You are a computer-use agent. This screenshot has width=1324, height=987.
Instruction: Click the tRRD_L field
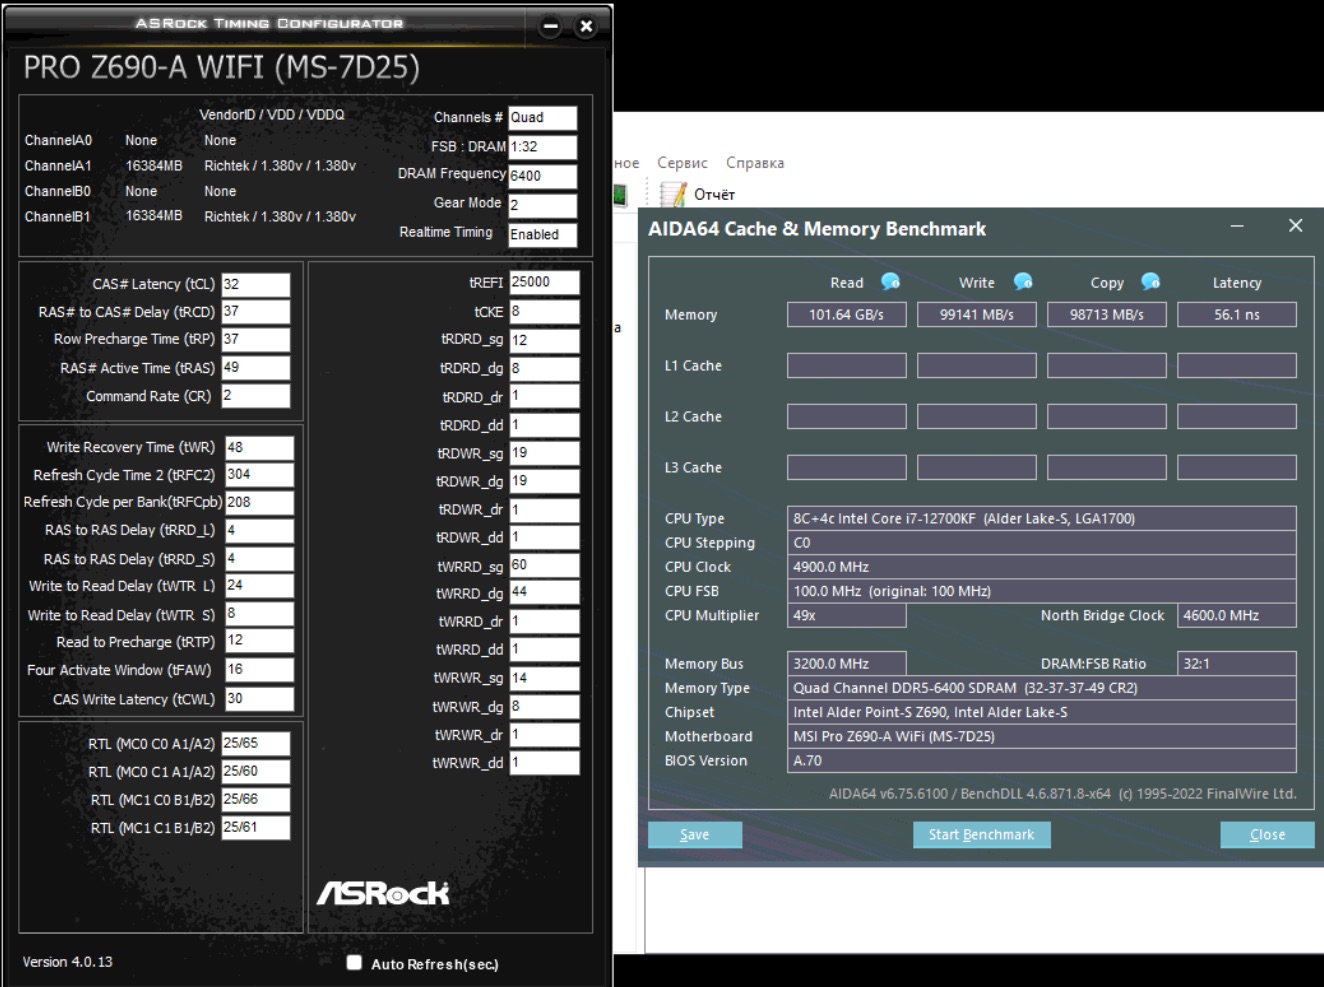(x=259, y=530)
